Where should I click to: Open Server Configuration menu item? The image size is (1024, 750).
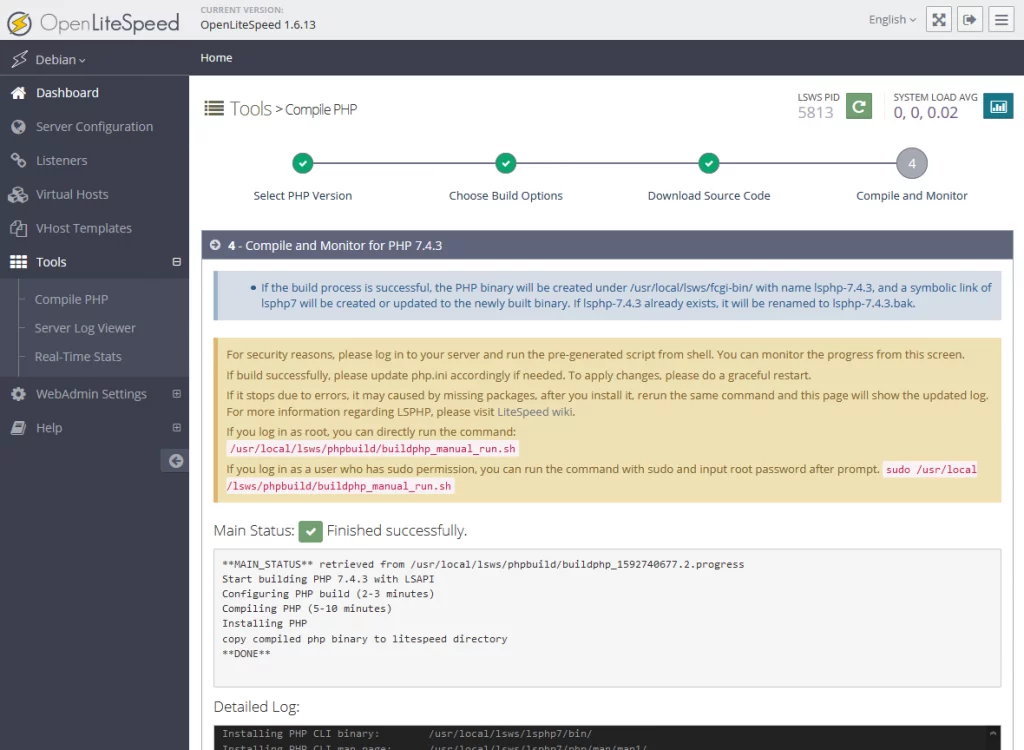95,127
